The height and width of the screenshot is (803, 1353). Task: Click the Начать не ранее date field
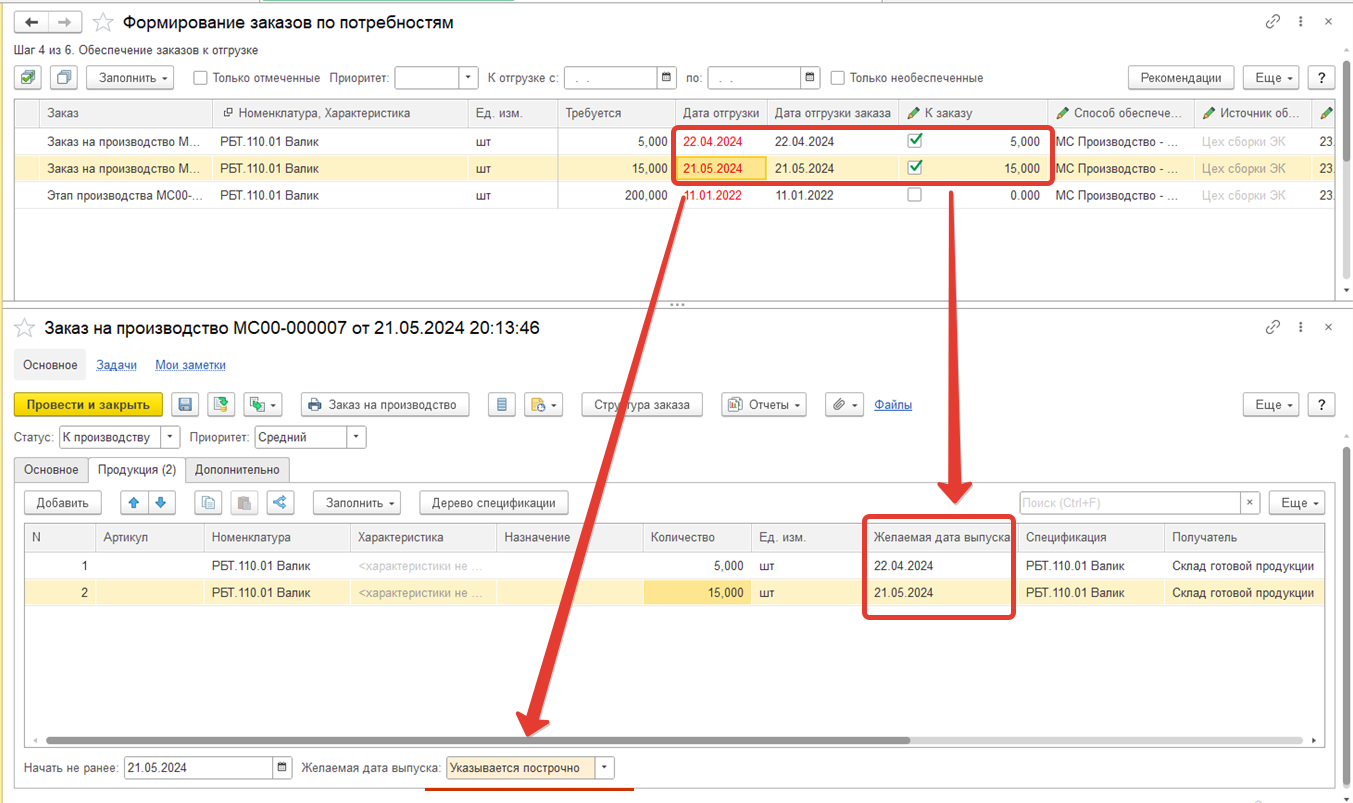(197, 768)
